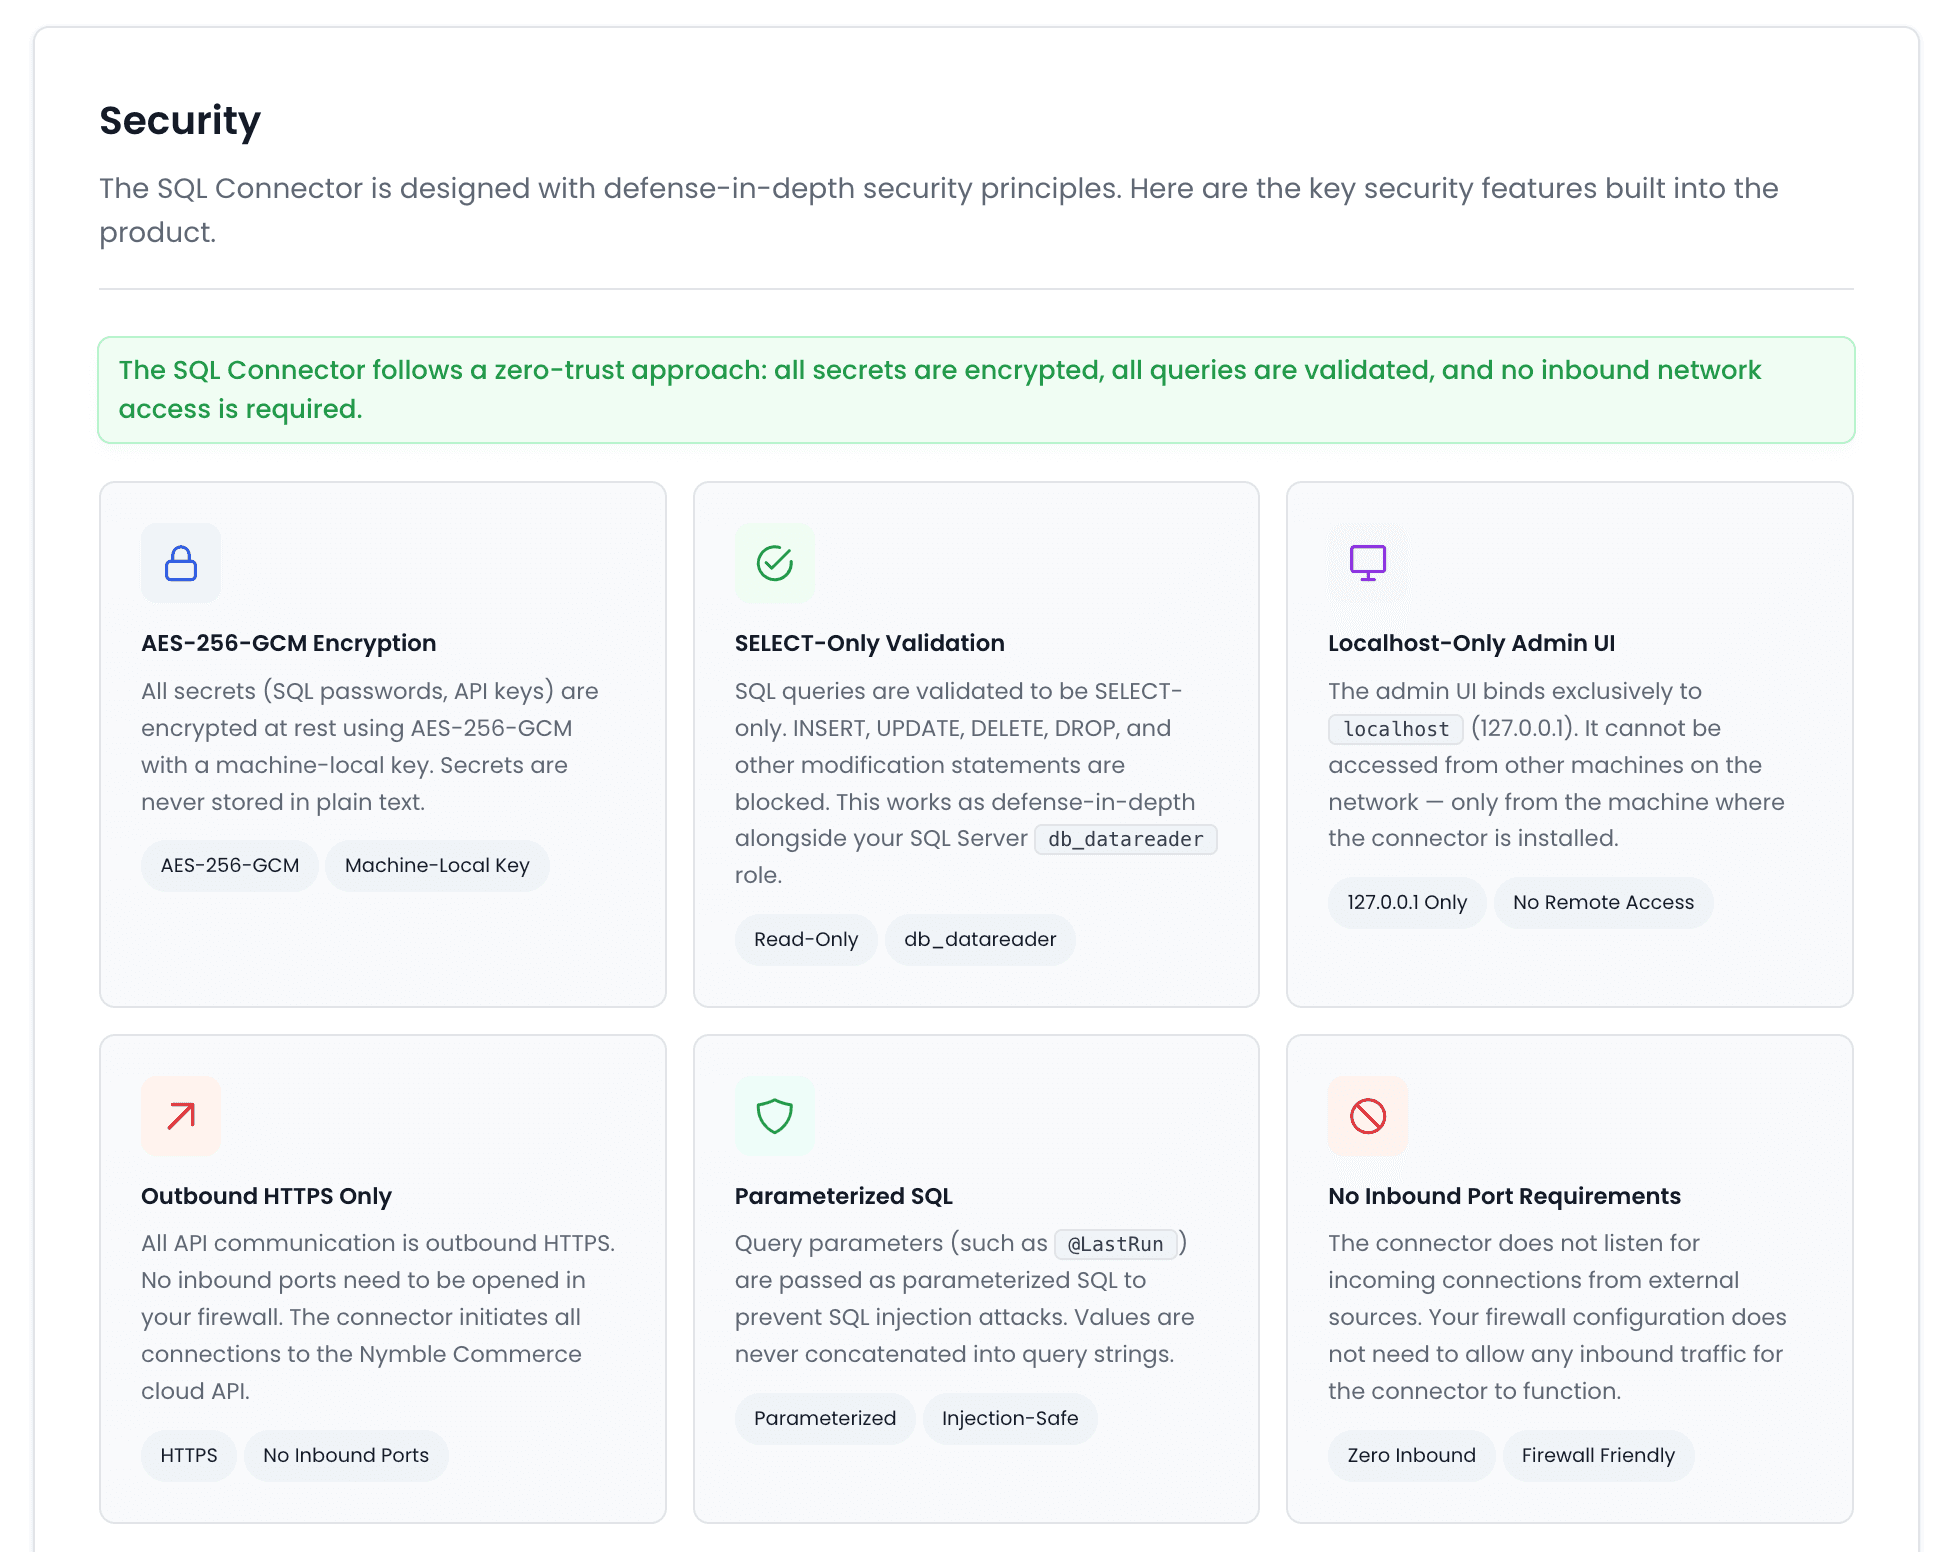Click the blue padlock encryption icon
The height and width of the screenshot is (1552, 1936).
click(181, 563)
